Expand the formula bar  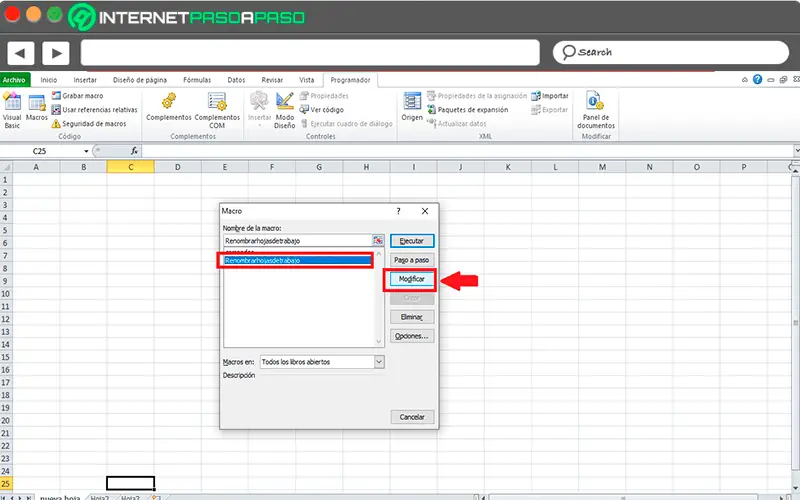coord(796,151)
